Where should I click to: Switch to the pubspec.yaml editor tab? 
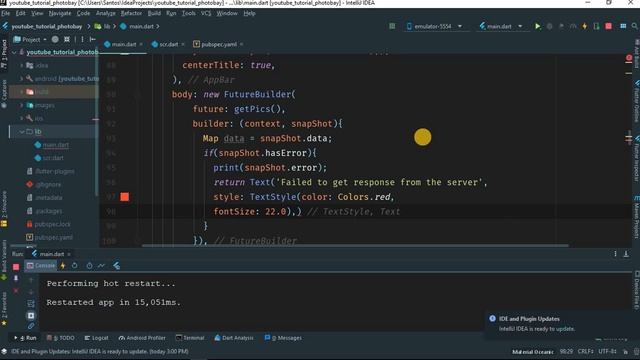(218, 44)
